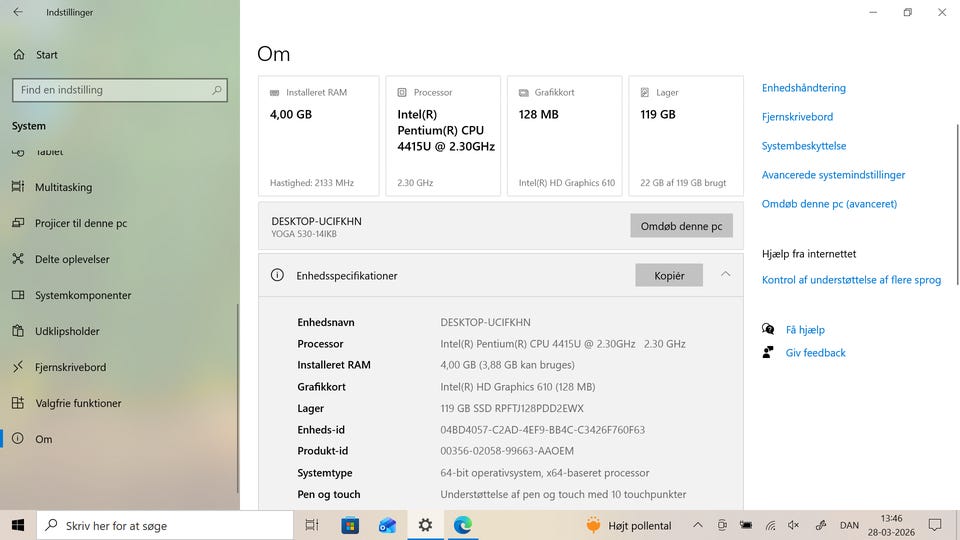Screen dimensions: 960x540
Task: Open the 'Højt pollental' weather widget
Action: (629, 525)
